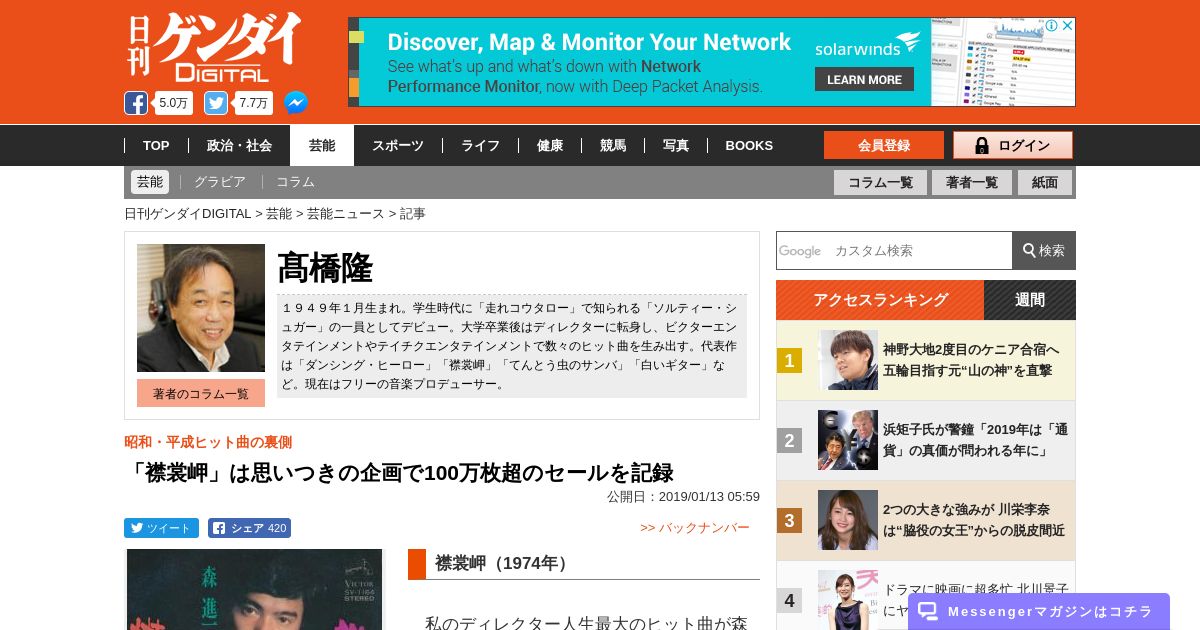Click the SolarWinds LEARN MORE button
The height and width of the screenshot is (630, 1200).
pos(864,79)
